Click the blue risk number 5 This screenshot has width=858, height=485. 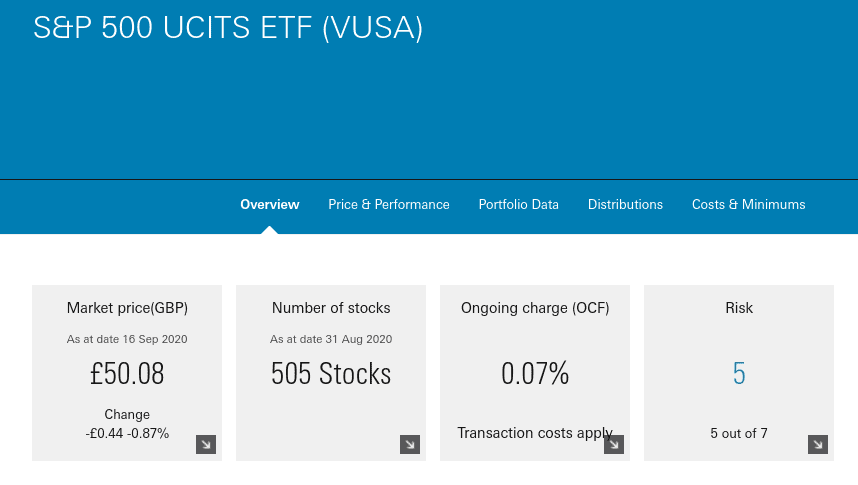pyautogui.click(x=739, y=374)
